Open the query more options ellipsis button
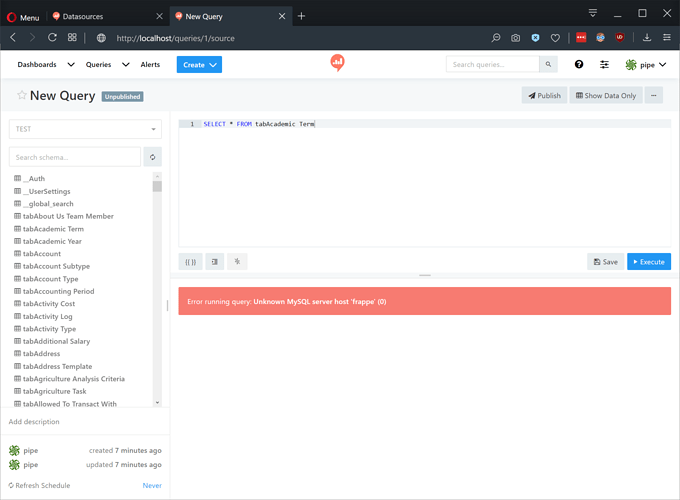 coord(654,95)
